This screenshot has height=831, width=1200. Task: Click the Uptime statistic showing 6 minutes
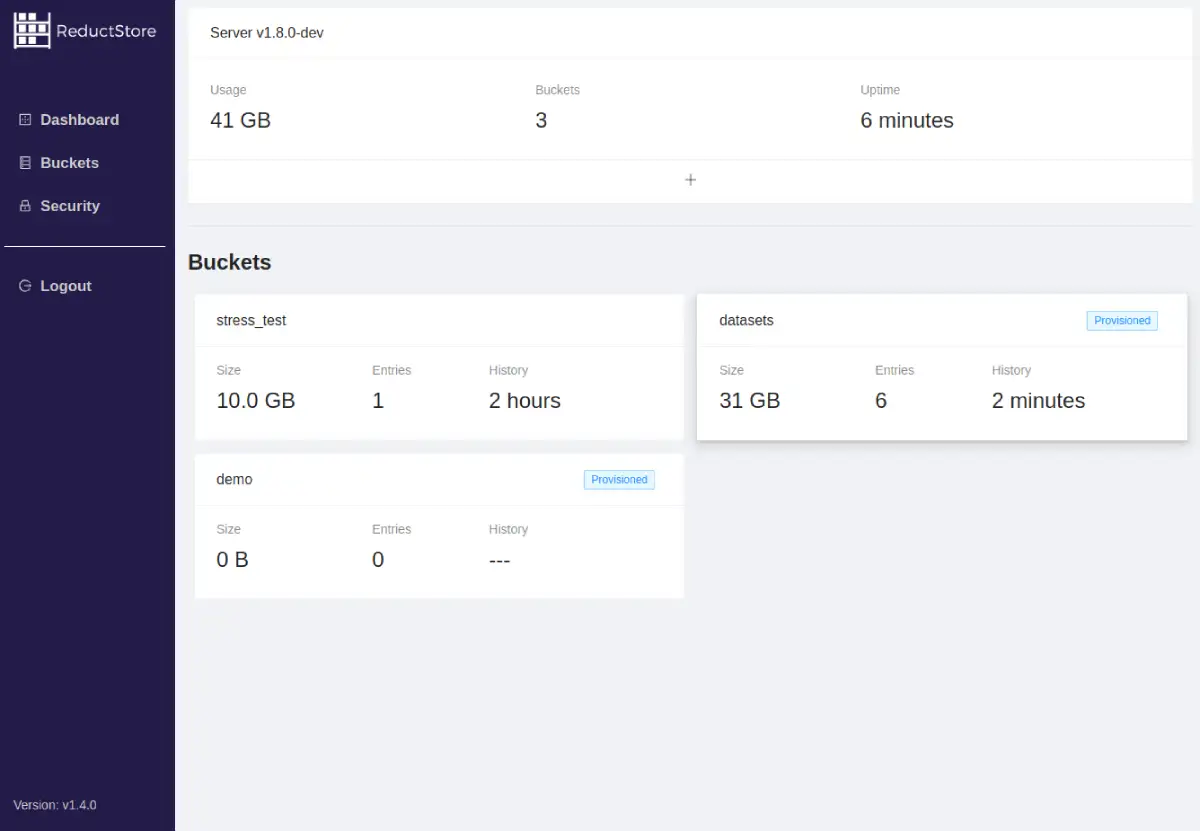click(x=906, y=120)
